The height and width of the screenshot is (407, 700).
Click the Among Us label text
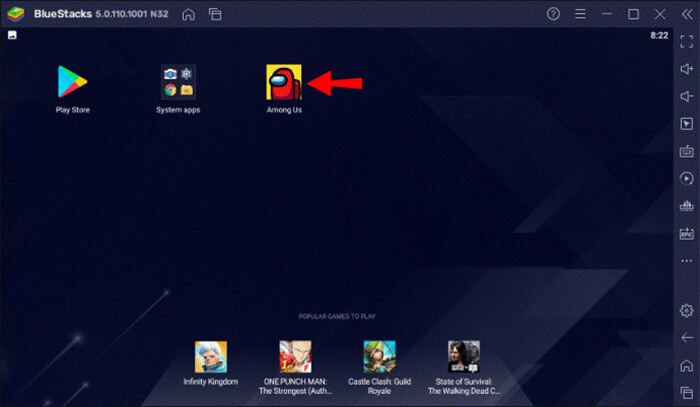coord(284,110)
